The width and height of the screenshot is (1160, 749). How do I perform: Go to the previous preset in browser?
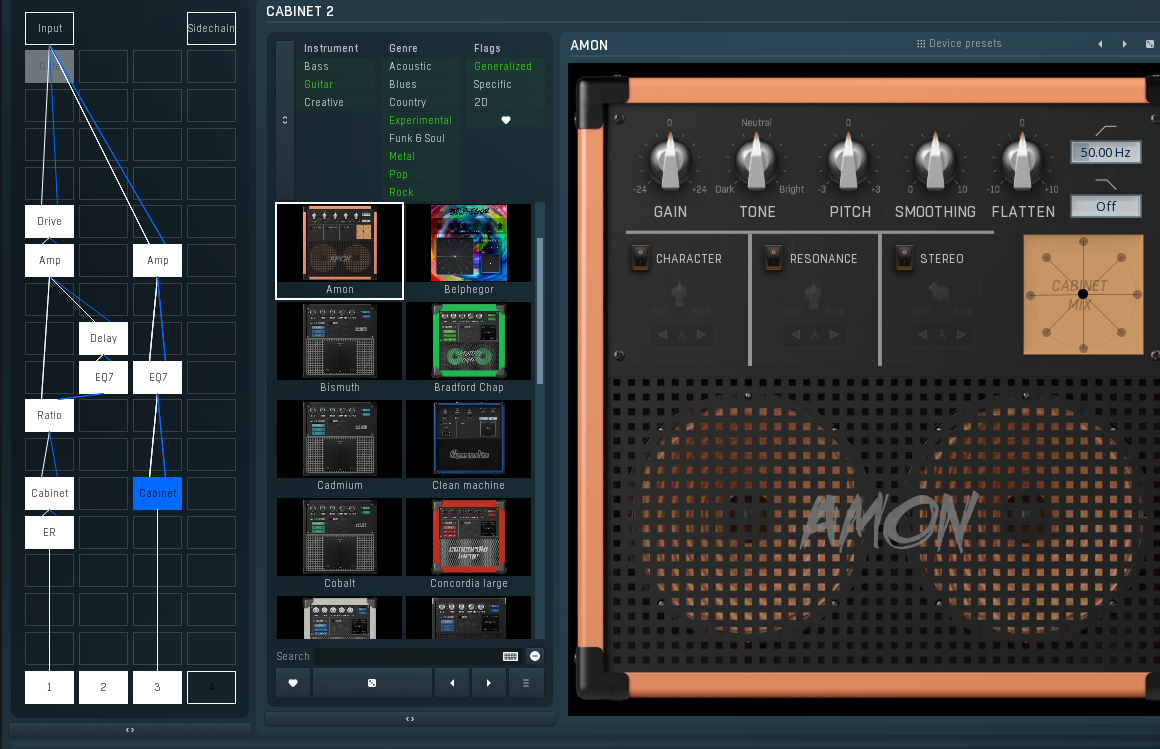(x=452, y=683)
